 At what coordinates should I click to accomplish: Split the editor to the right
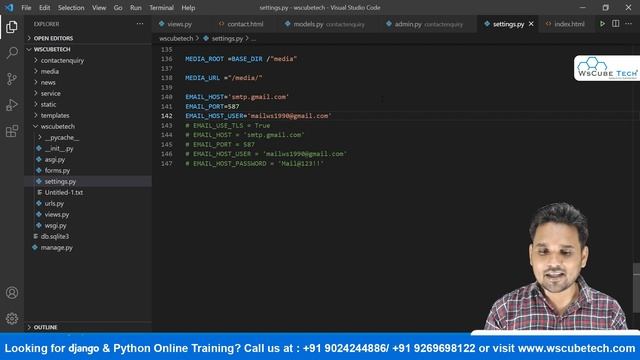pos(616,24)
